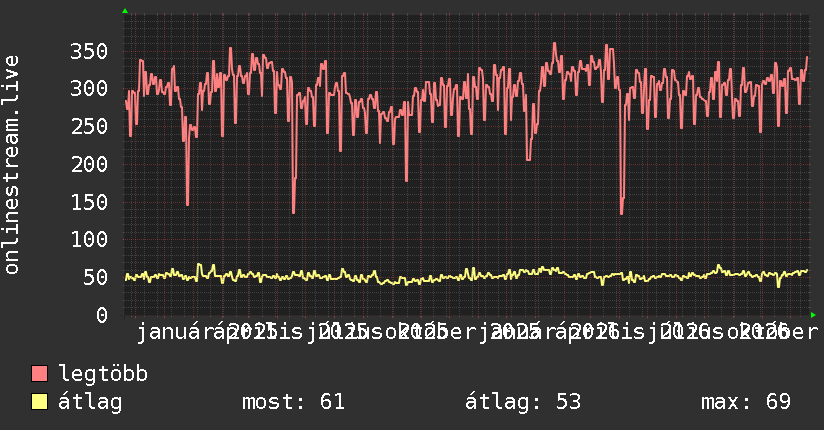The width and height of the screenshot is (824, 430).
Task: Click the legtöbb legend label
Action: point(103,373)
